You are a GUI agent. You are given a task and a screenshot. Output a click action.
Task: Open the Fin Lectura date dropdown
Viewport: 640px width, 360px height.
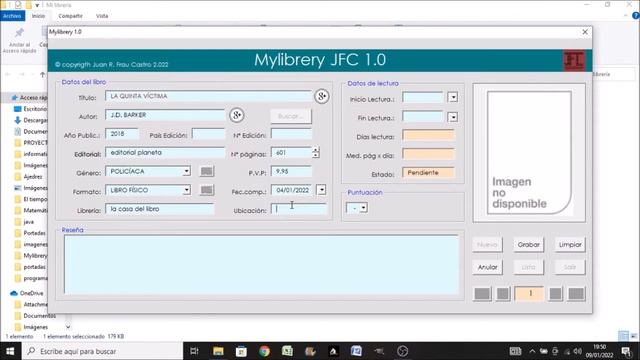(453, 118)
